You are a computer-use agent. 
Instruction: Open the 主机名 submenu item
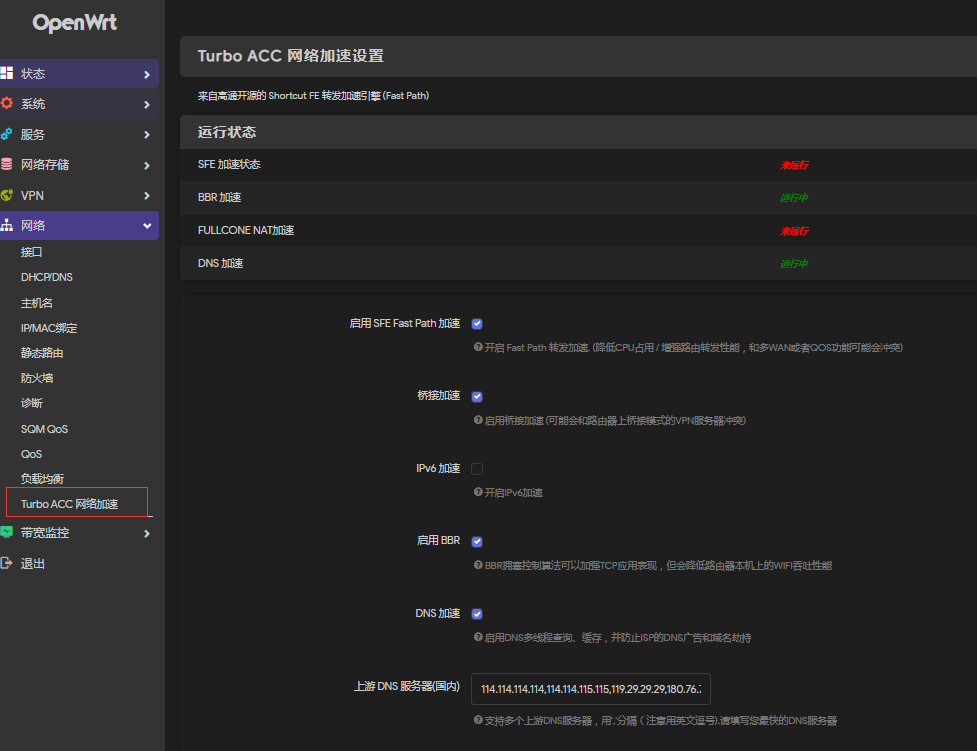(x=37, y=303)
